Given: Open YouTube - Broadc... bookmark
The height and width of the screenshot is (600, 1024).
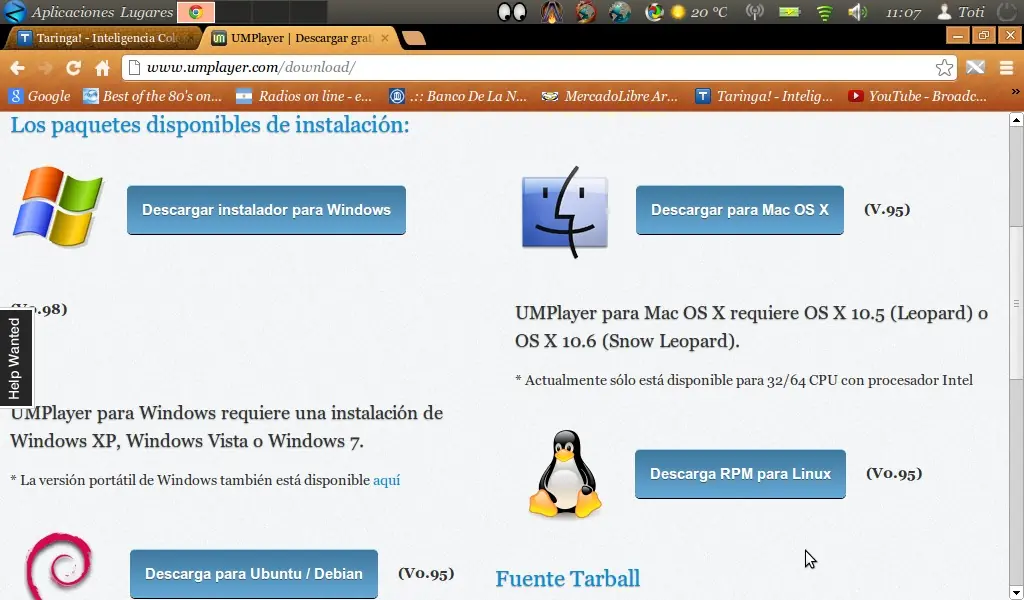Looking at the screenshot, I should pyautogui.click(x=917, y=96).
